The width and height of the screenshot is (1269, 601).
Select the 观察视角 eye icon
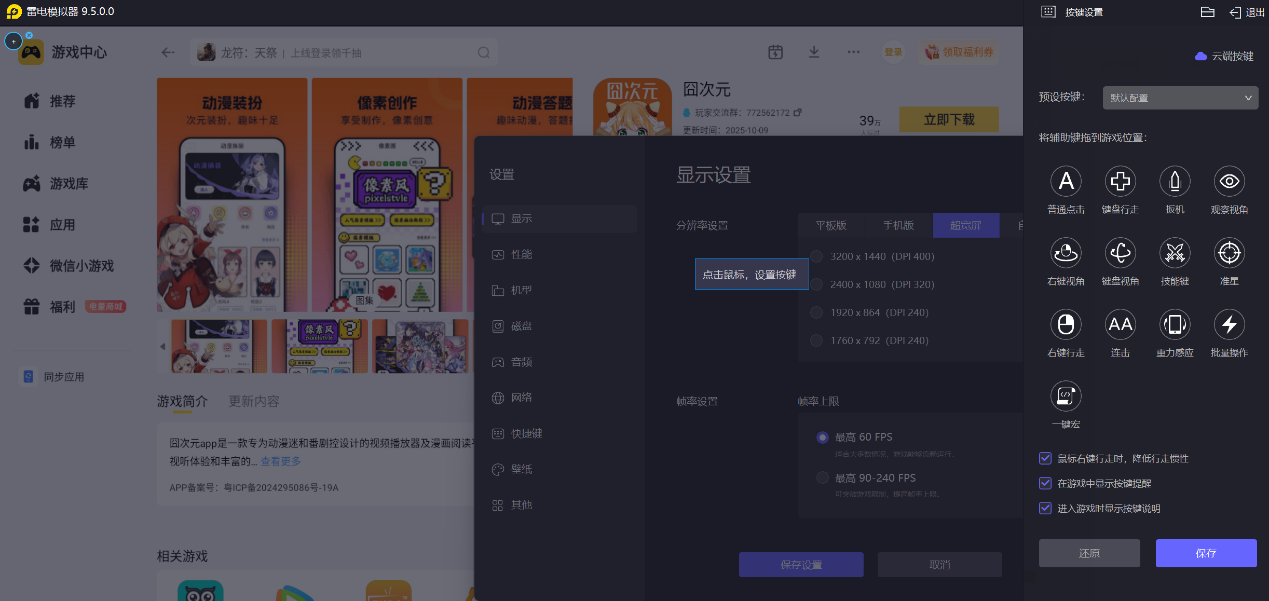[x=1228, y=181]
